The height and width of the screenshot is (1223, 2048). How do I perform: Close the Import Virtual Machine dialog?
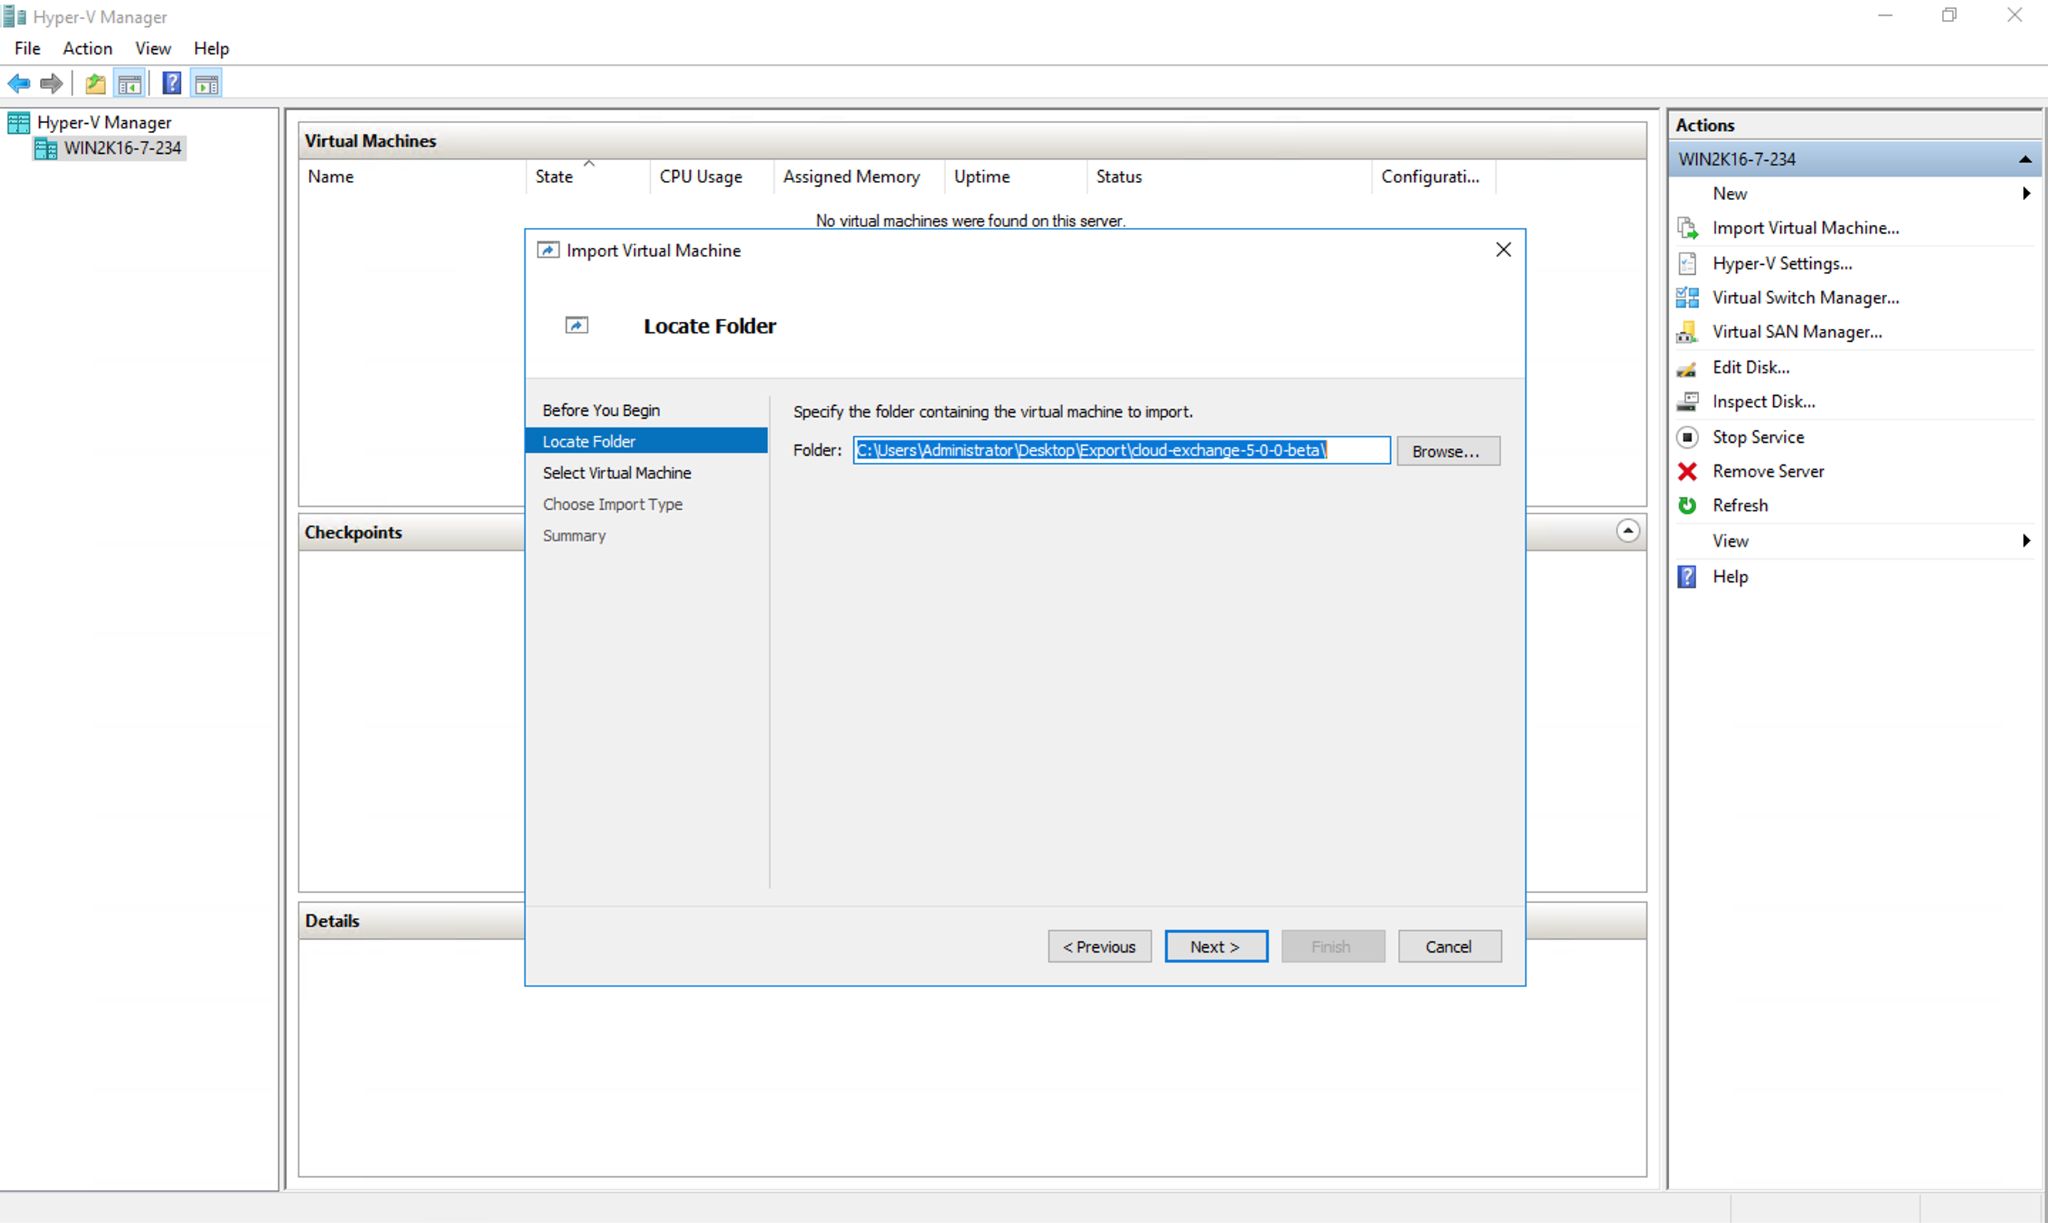coord(1503,250)
